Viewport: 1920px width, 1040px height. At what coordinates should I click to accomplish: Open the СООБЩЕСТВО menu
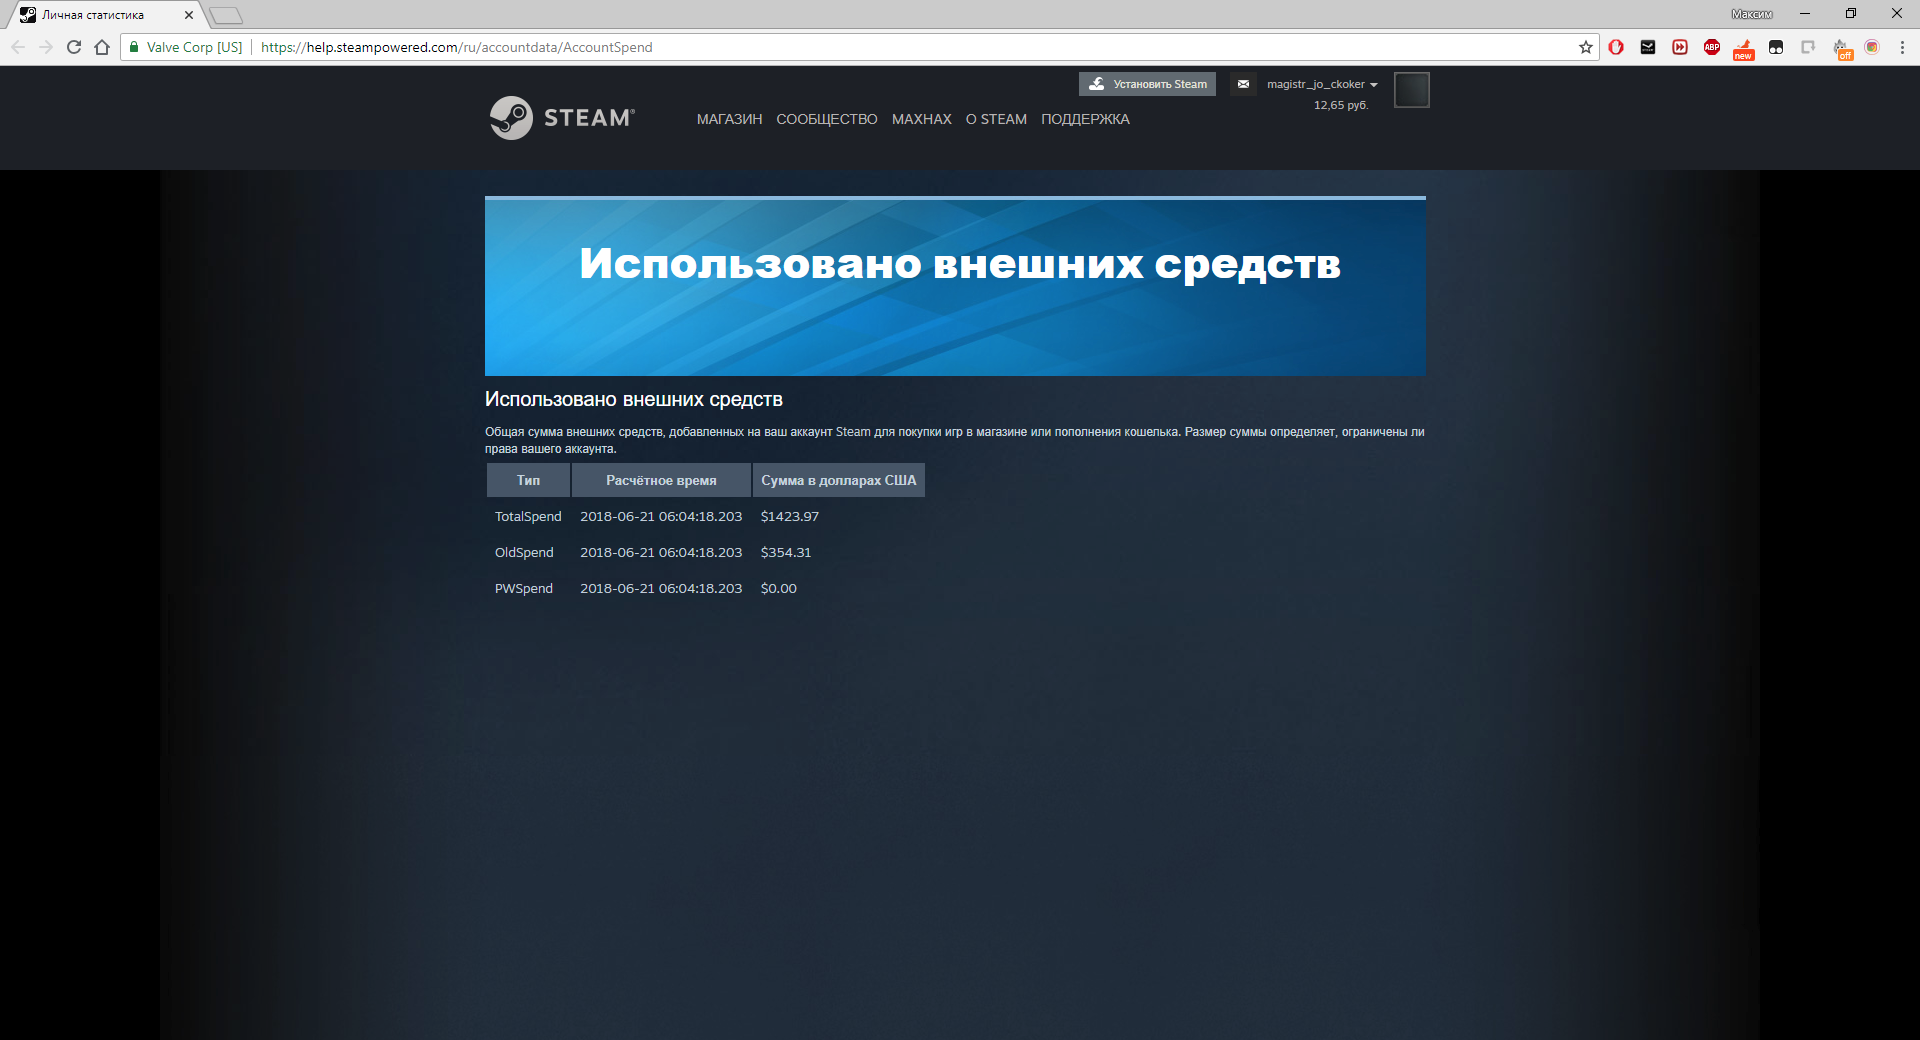(826, 119)
